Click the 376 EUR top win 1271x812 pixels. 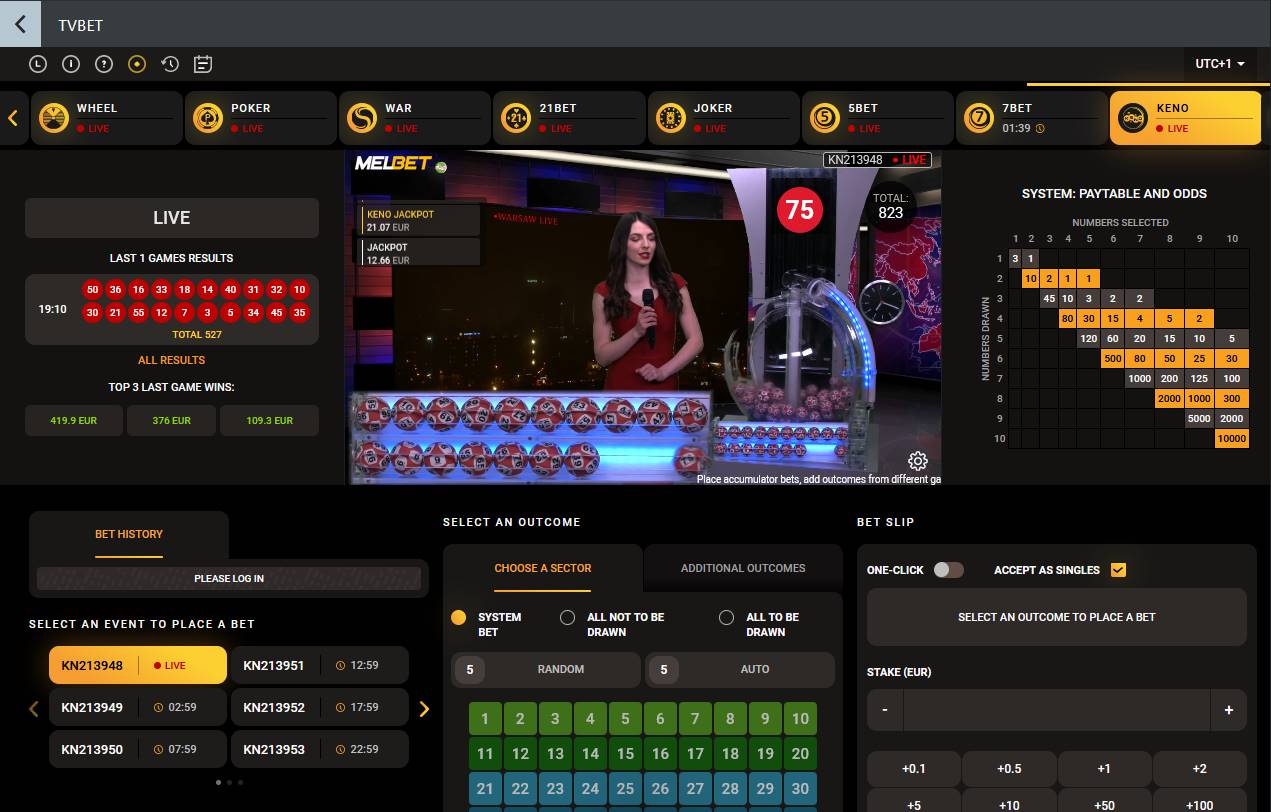click(172, 421)
